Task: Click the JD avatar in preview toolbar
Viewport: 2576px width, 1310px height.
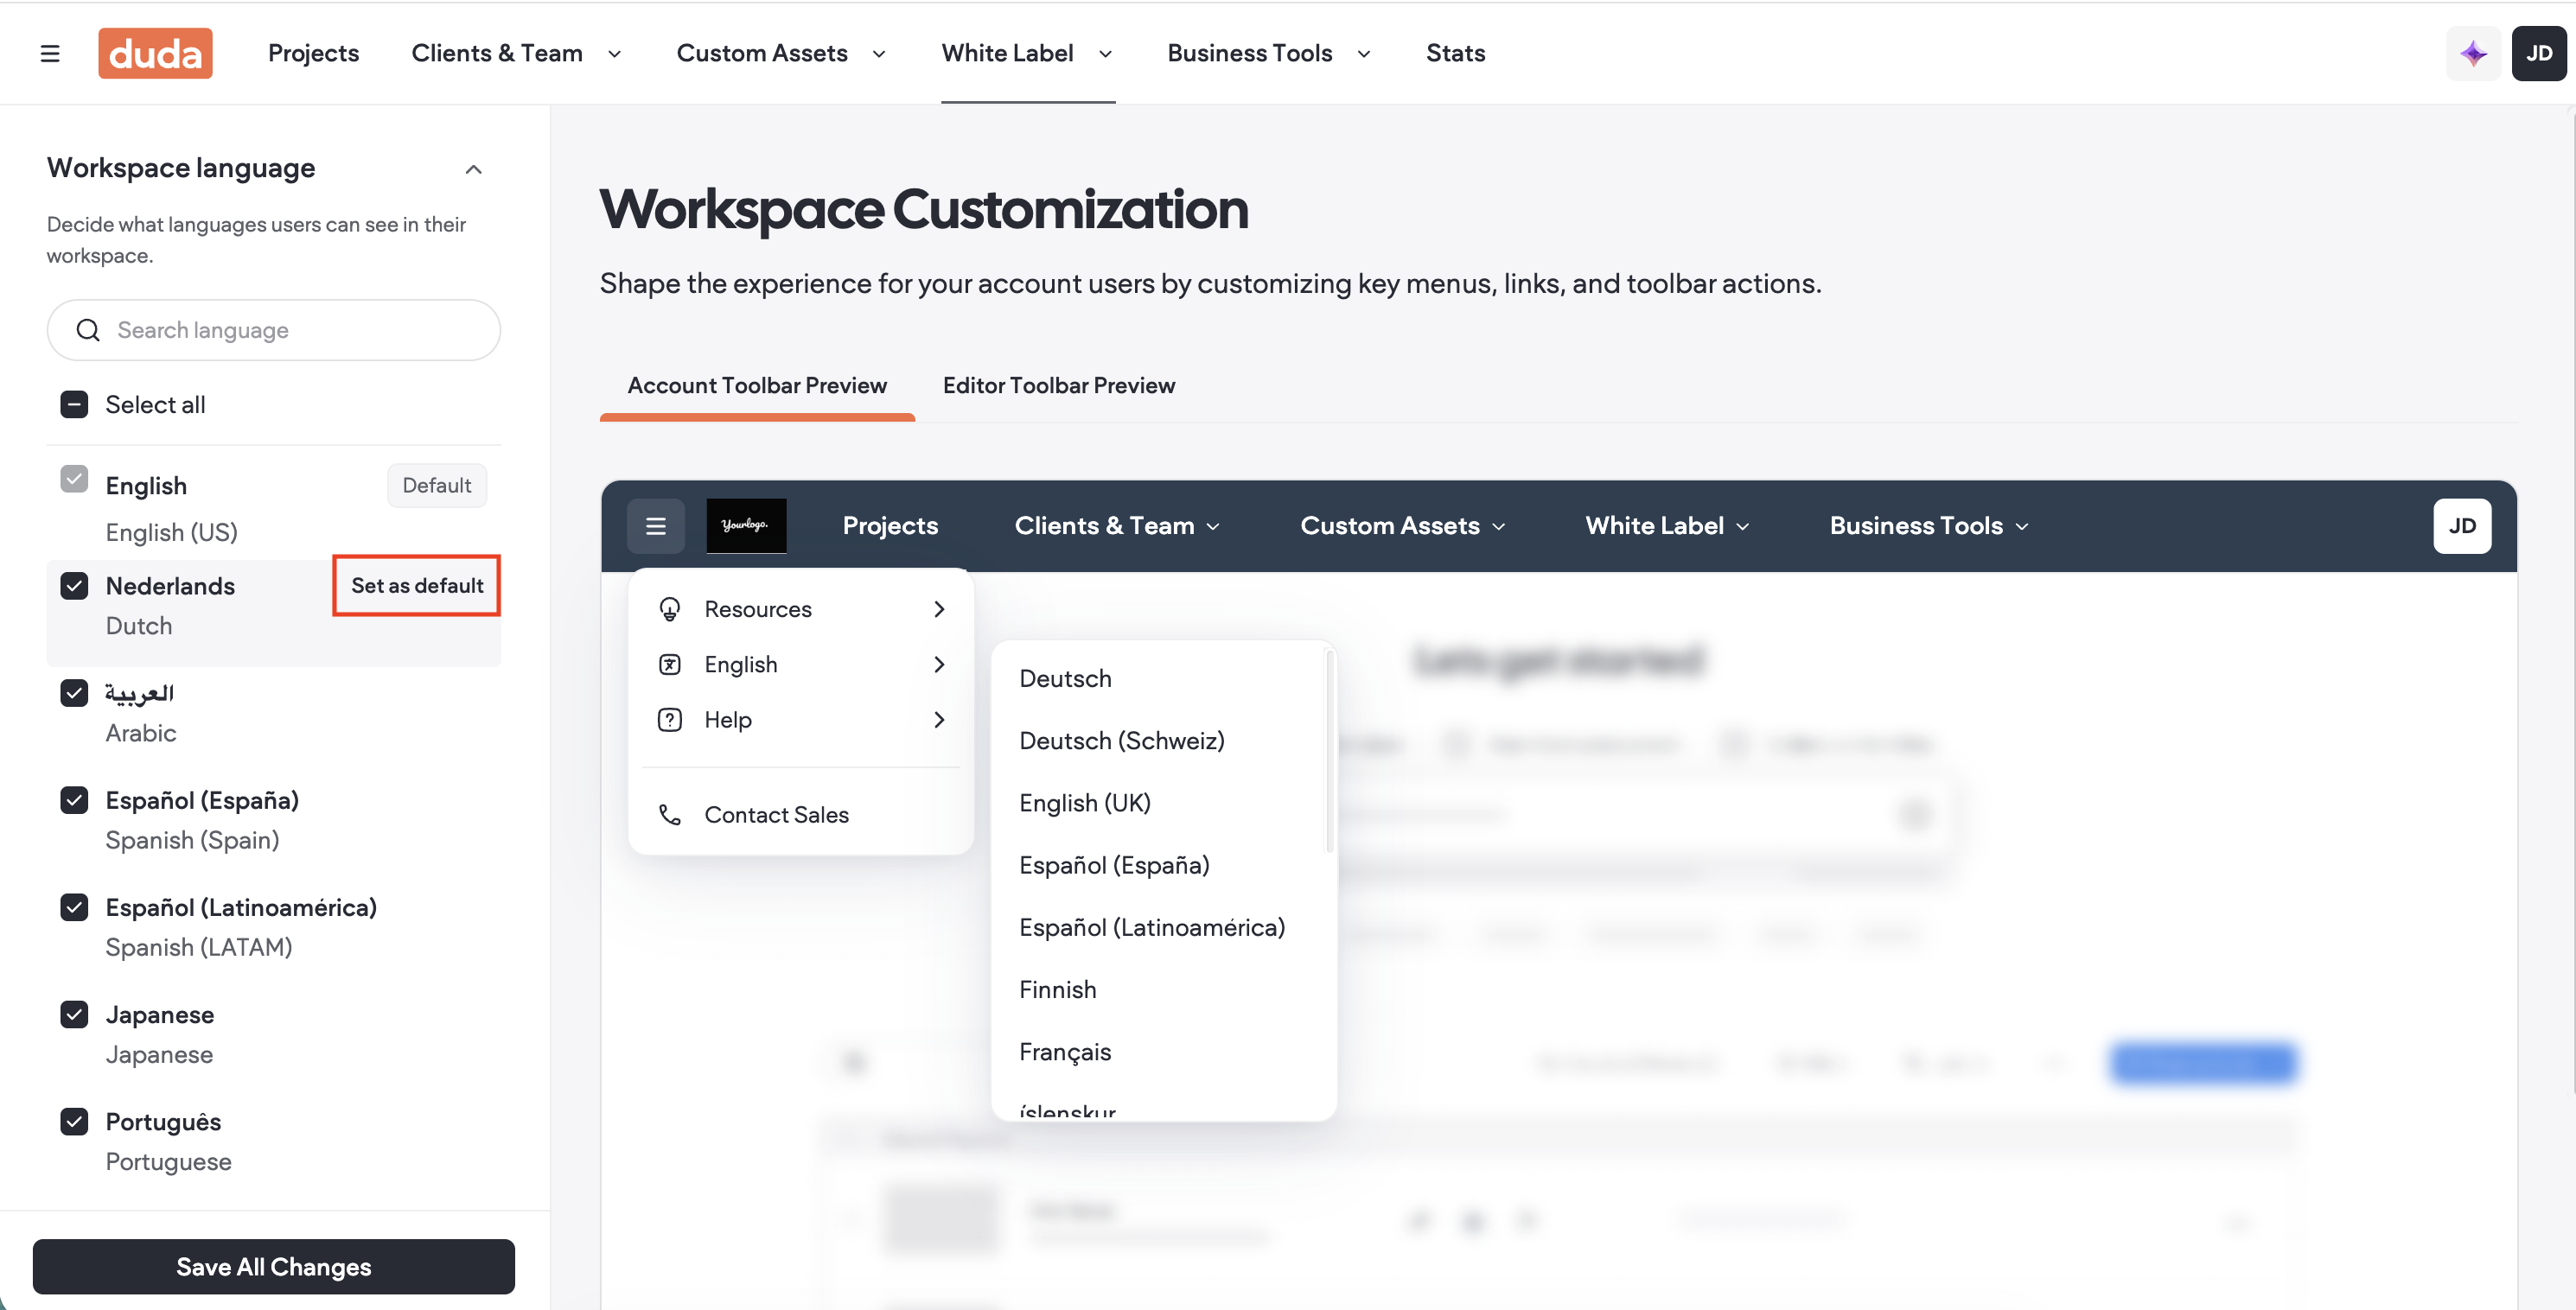Action: coord(2462,526)
